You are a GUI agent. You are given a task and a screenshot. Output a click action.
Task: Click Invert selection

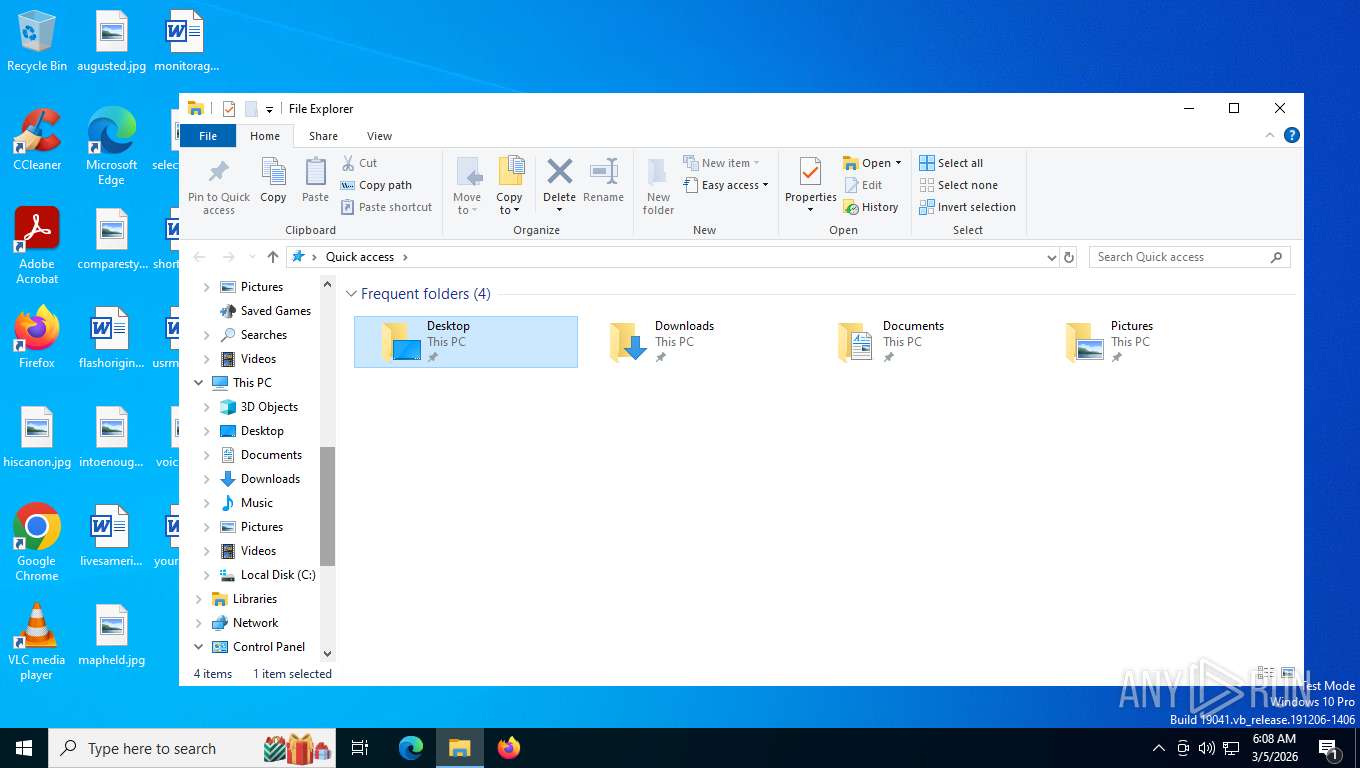[967, 207]
